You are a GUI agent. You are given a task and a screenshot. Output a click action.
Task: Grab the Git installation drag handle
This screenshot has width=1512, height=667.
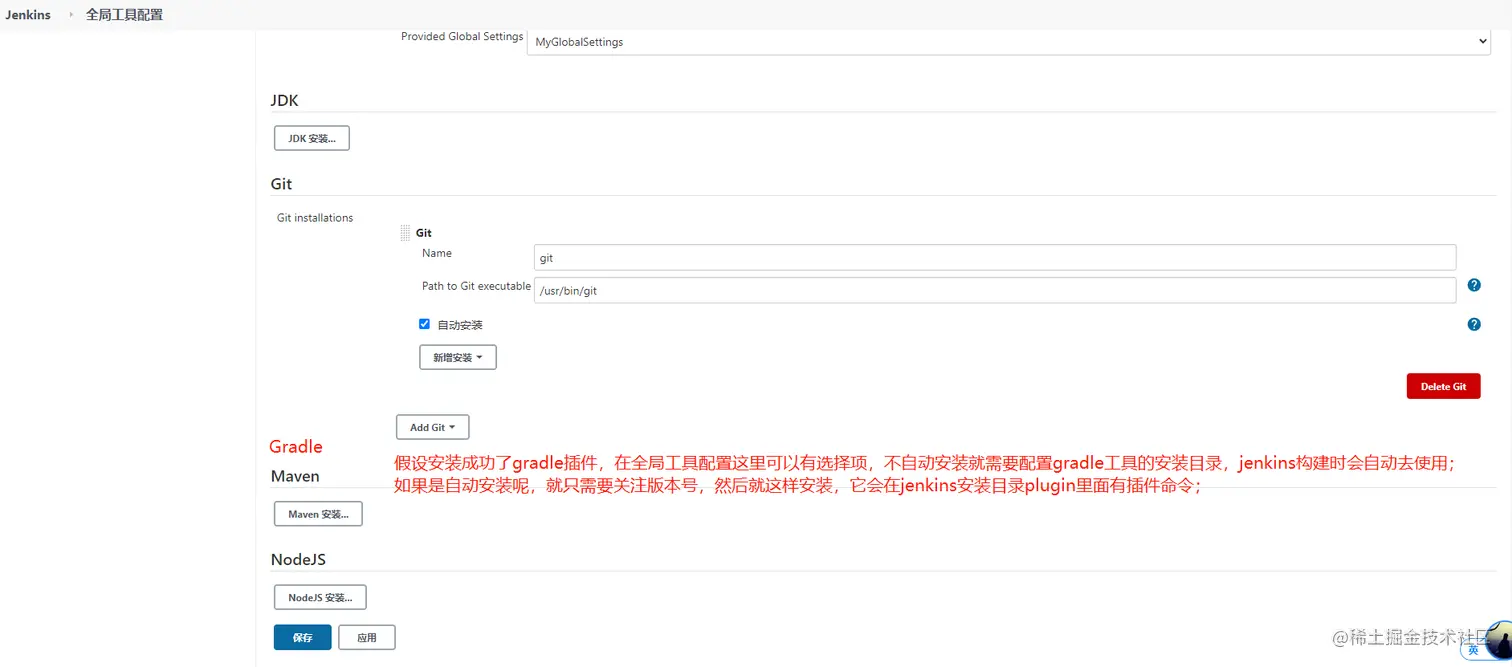[x=405, y=232]
